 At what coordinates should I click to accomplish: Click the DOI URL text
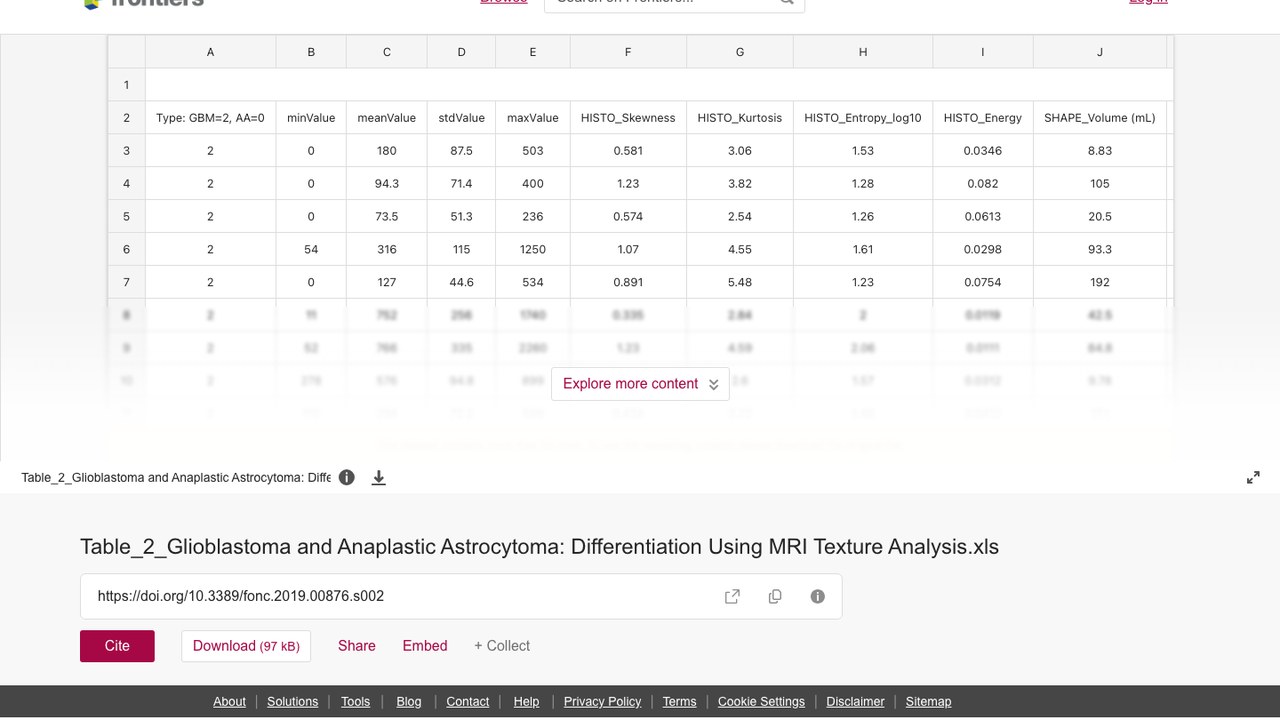[241, 596]
